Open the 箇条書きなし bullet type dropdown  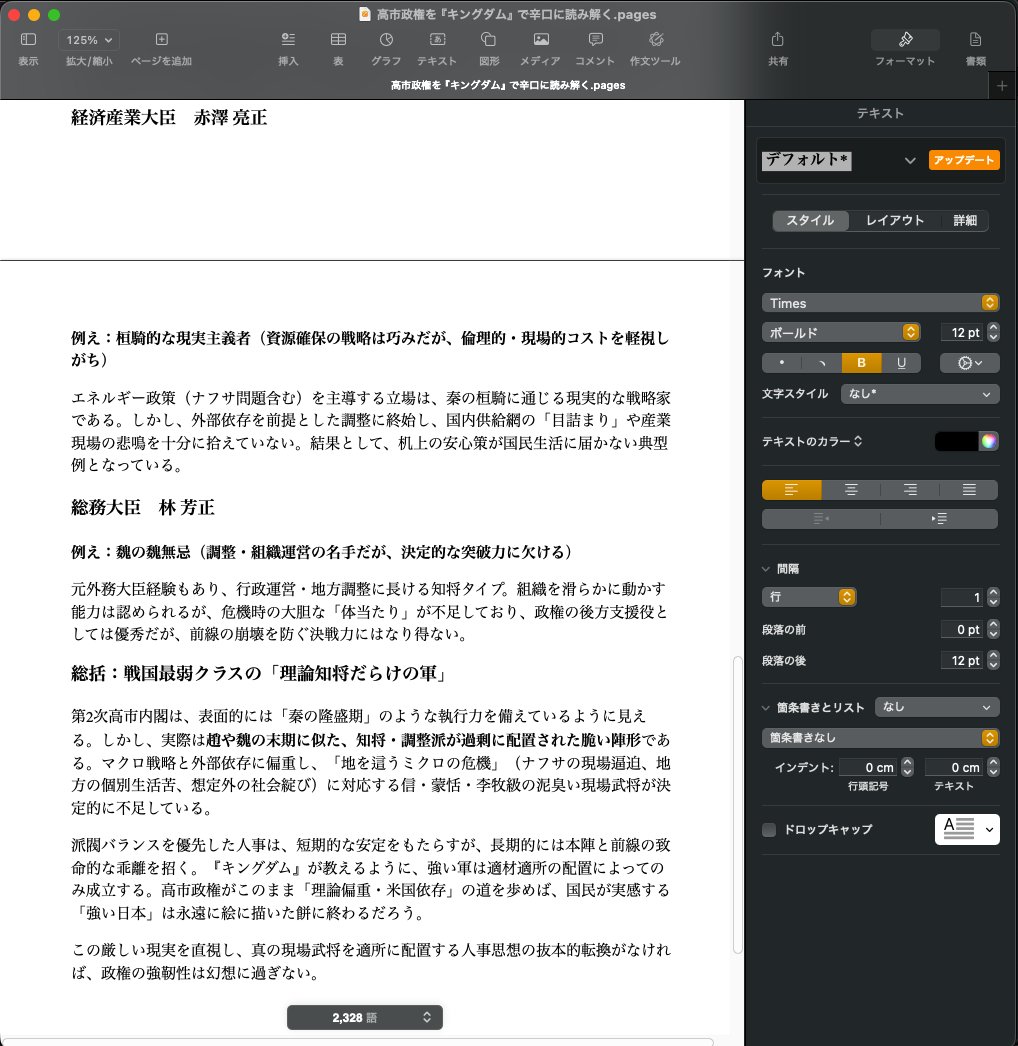(880, 738)
